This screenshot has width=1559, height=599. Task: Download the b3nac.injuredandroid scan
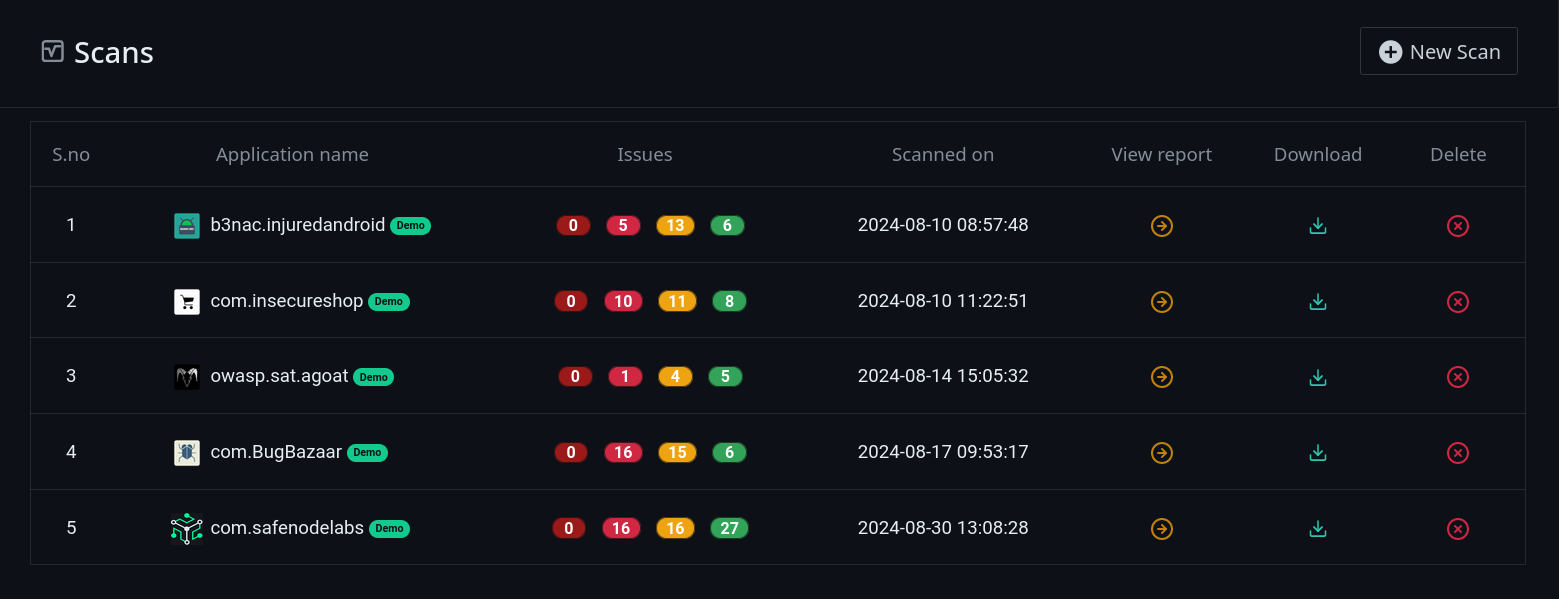[x=1318, y=226]
